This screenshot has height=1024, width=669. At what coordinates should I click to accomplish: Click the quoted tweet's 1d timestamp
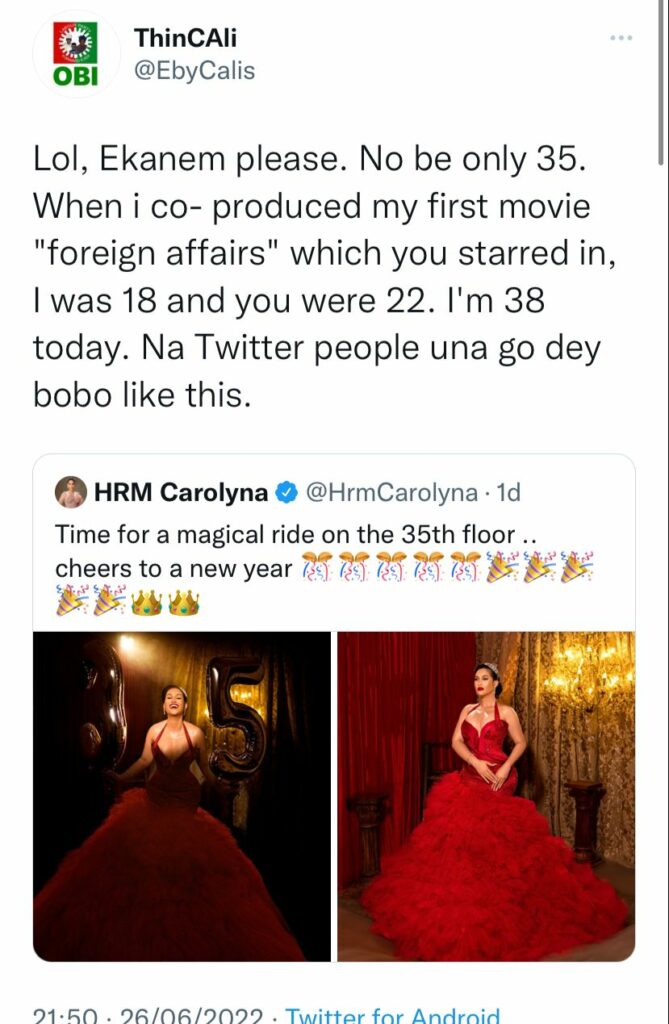(x=508, y=492)
